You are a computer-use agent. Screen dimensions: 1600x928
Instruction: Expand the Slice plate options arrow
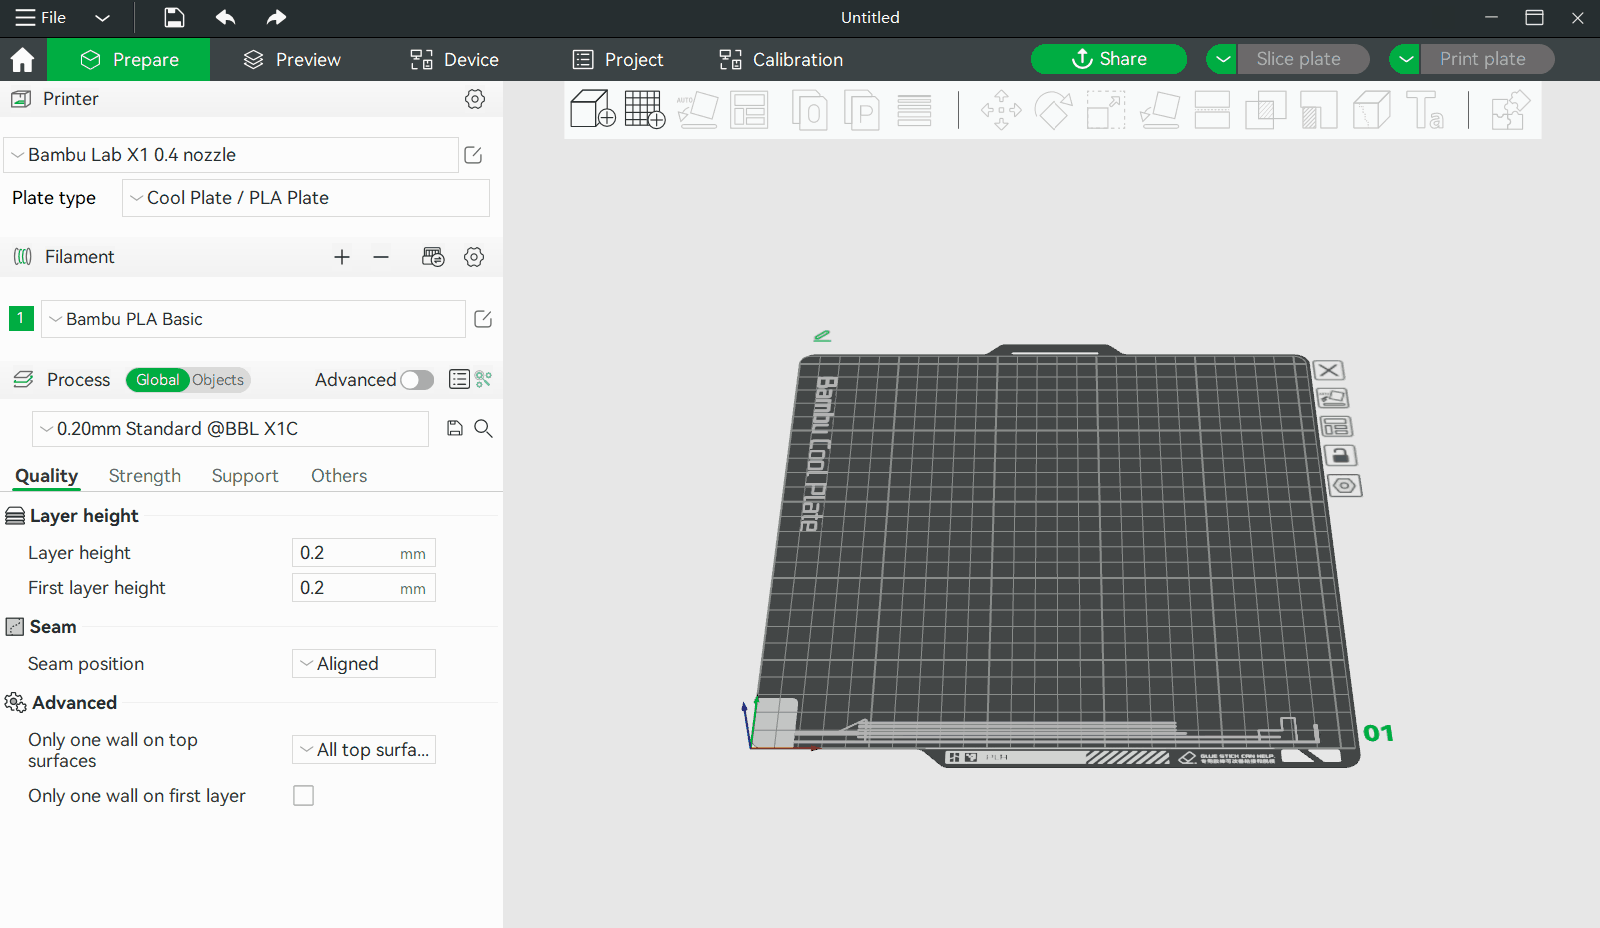pos(1222,59)
